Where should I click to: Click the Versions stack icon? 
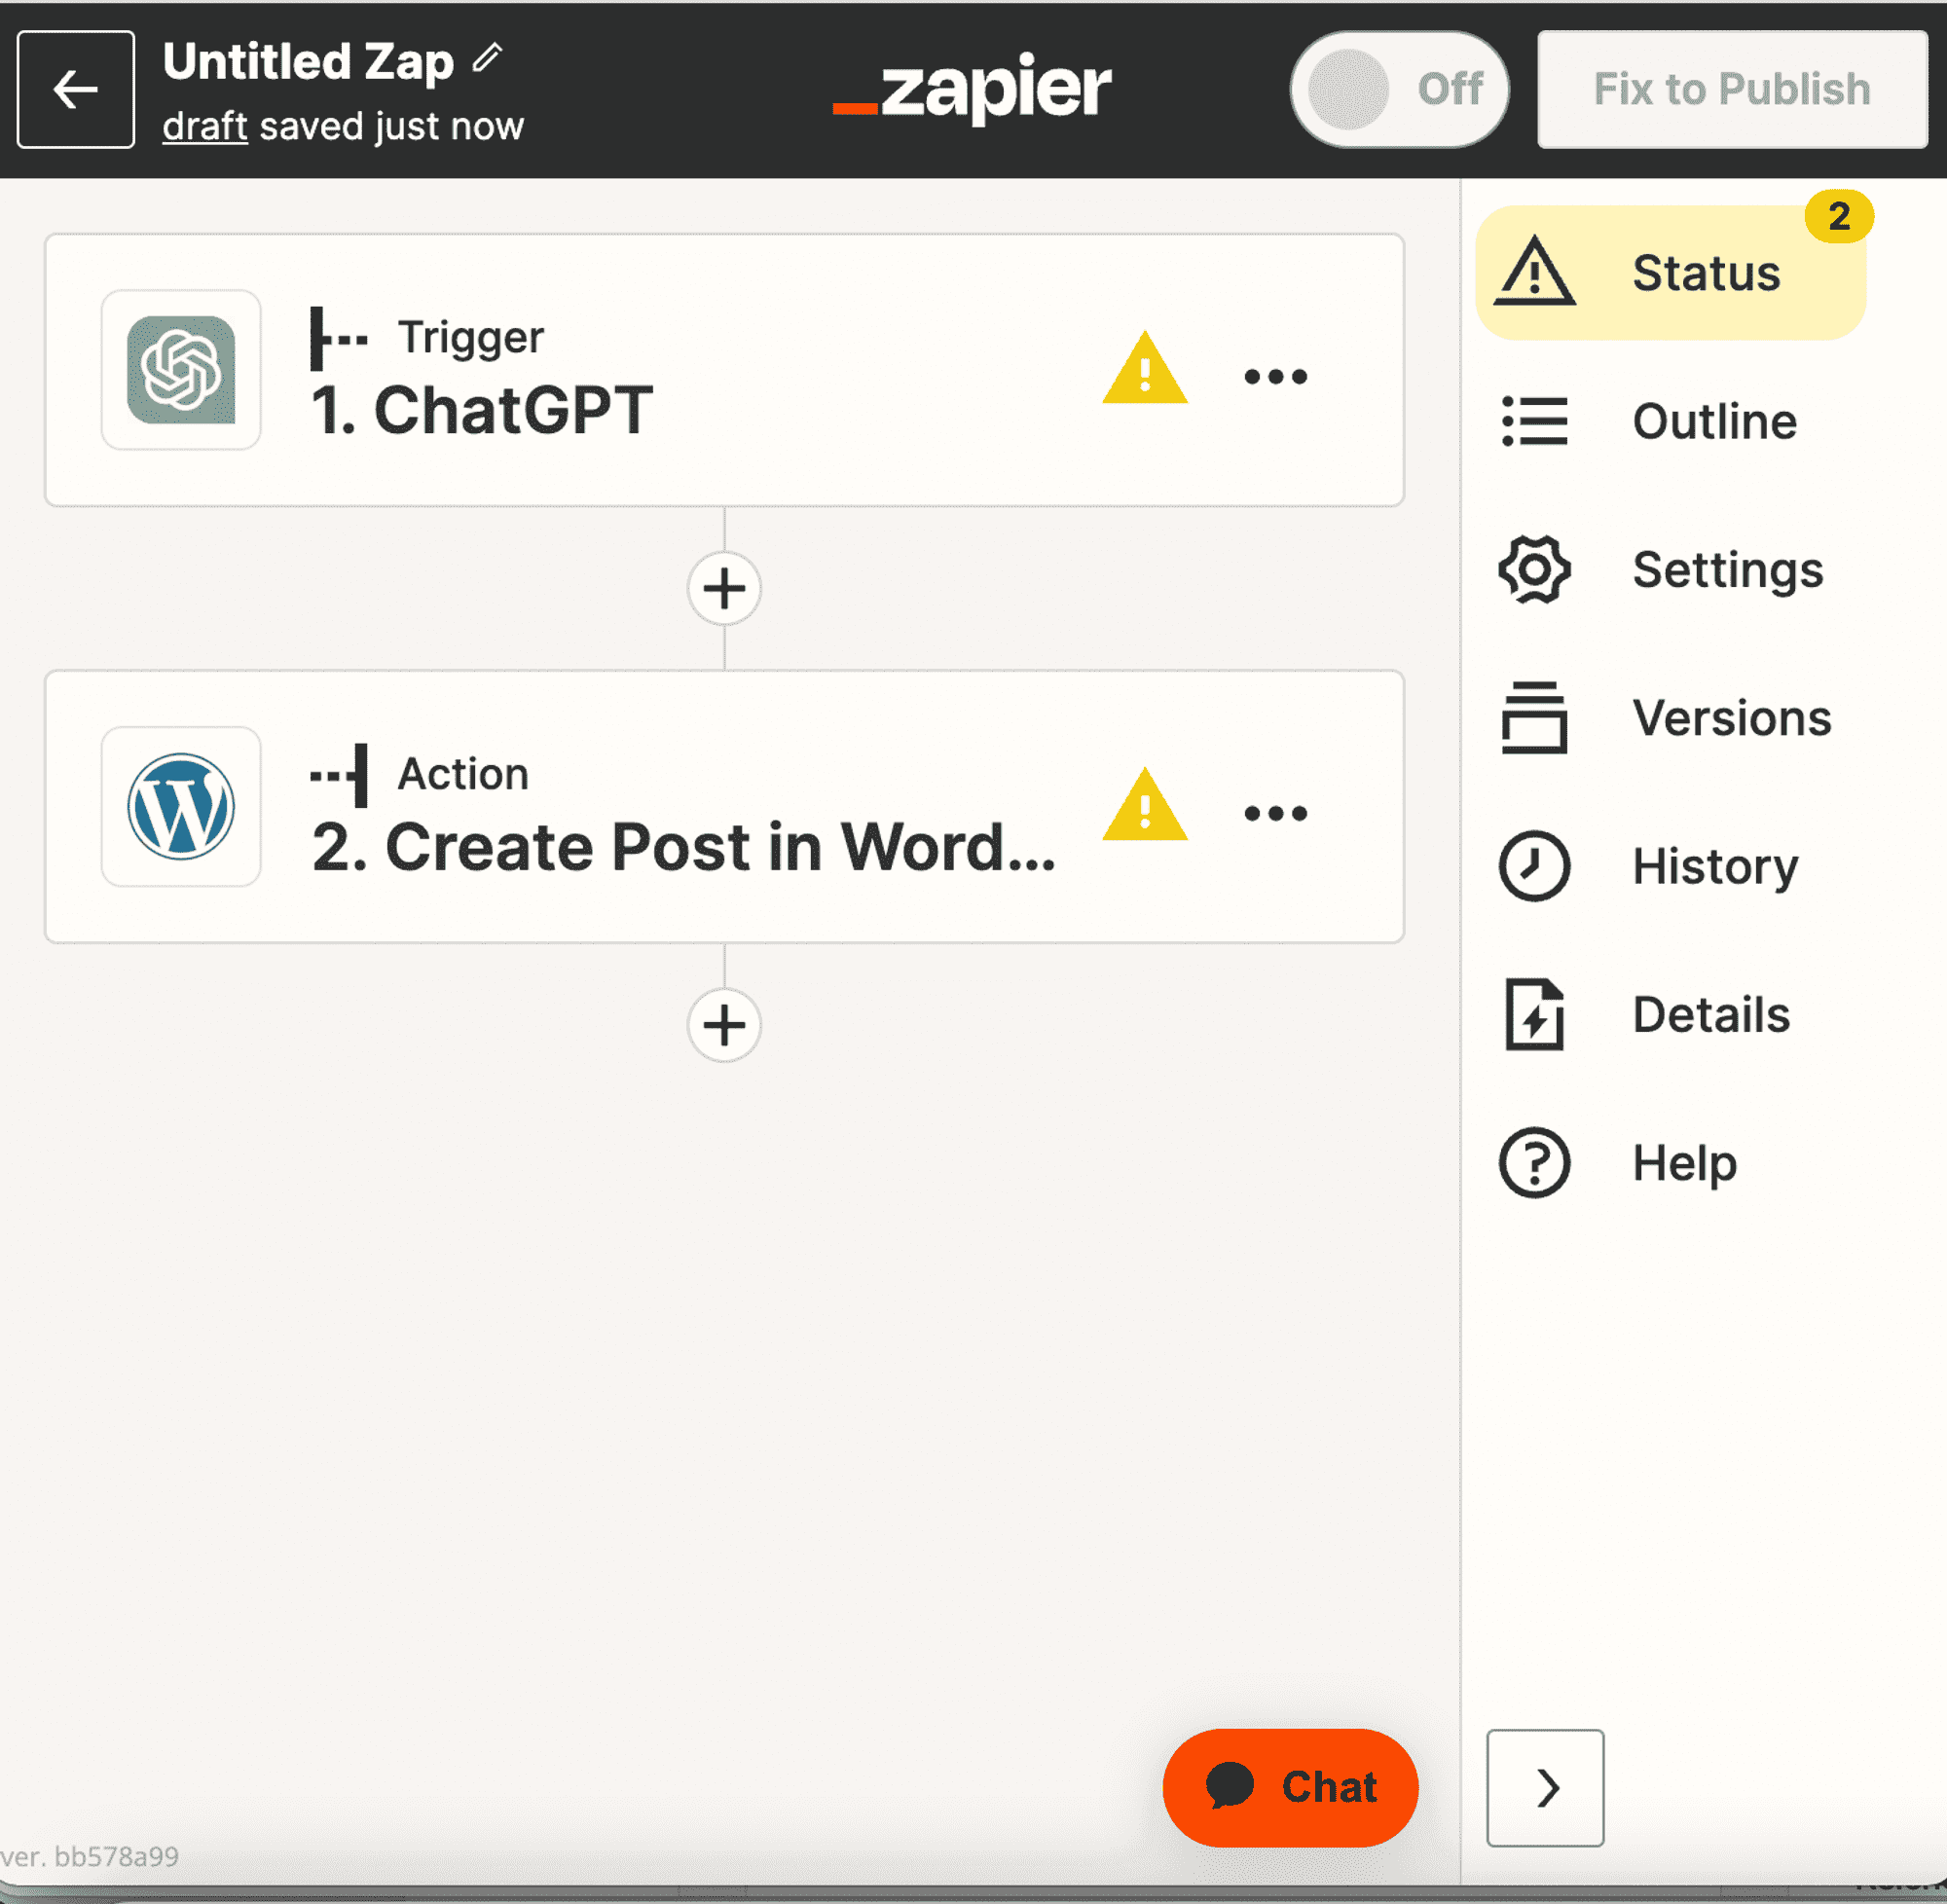coord(1535,718)
